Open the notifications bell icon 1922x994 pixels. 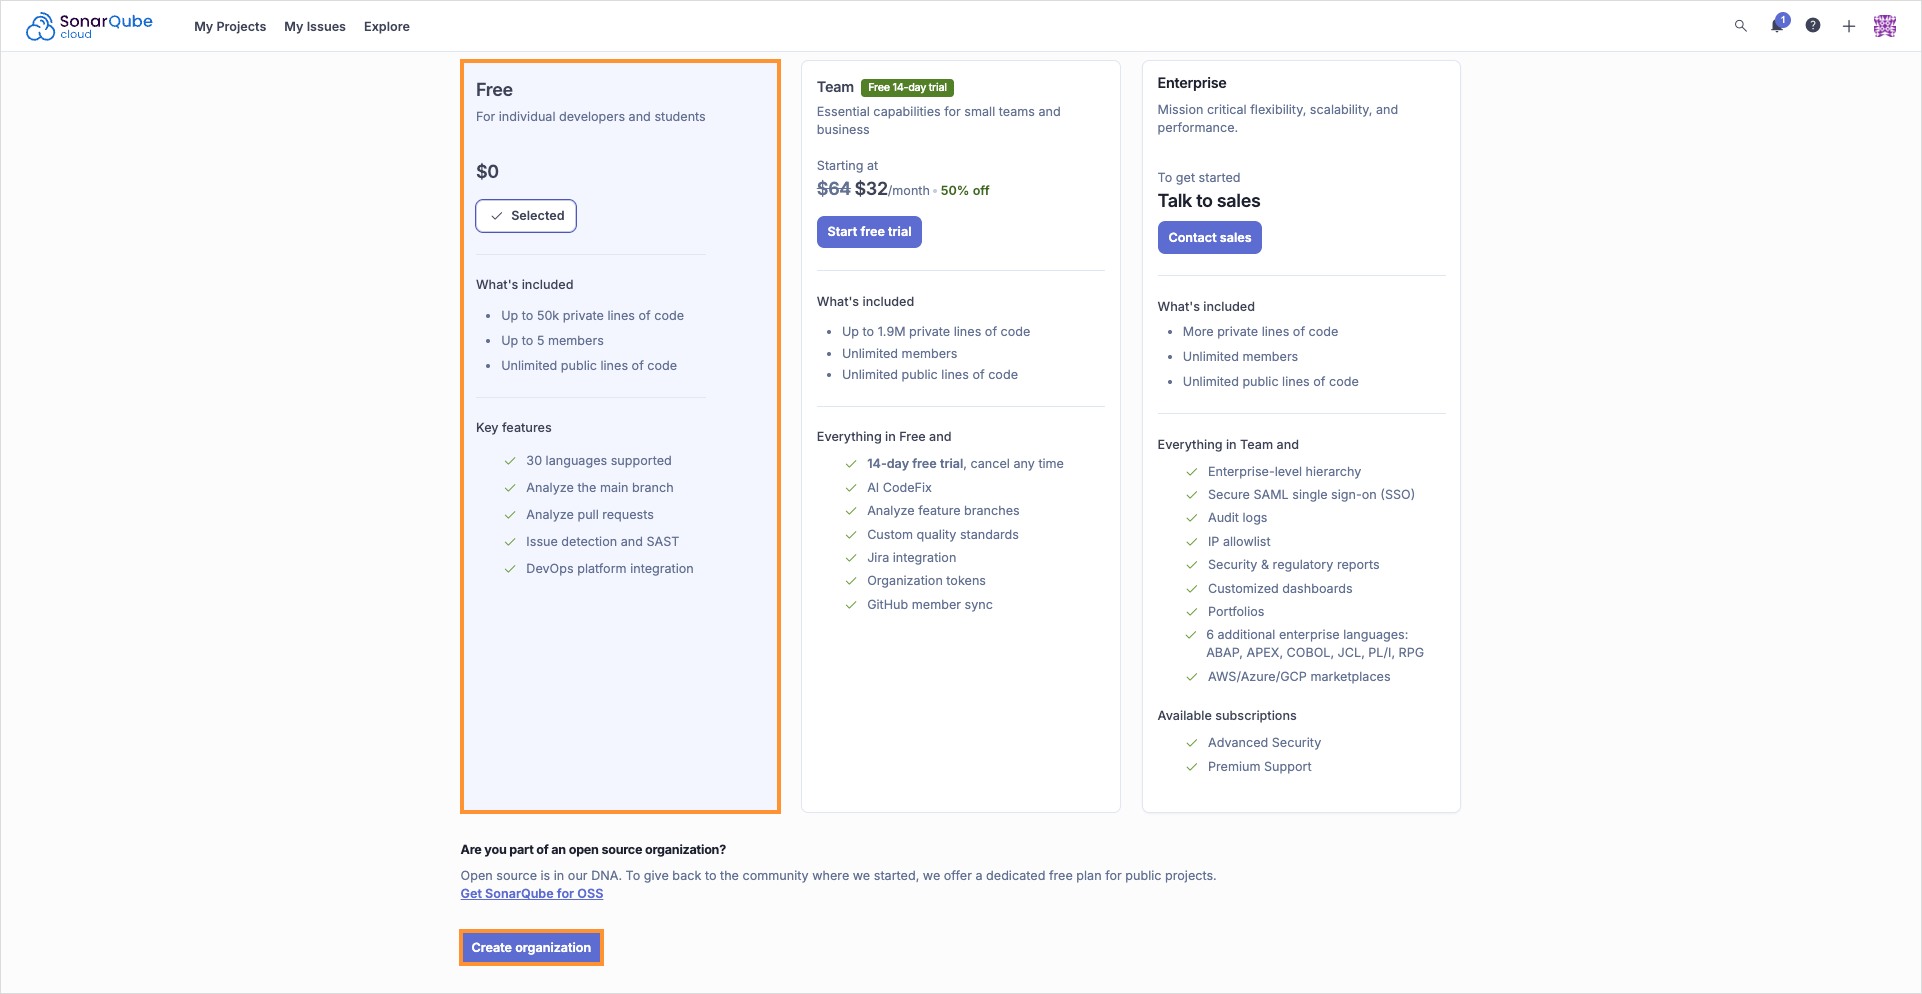1777,26
